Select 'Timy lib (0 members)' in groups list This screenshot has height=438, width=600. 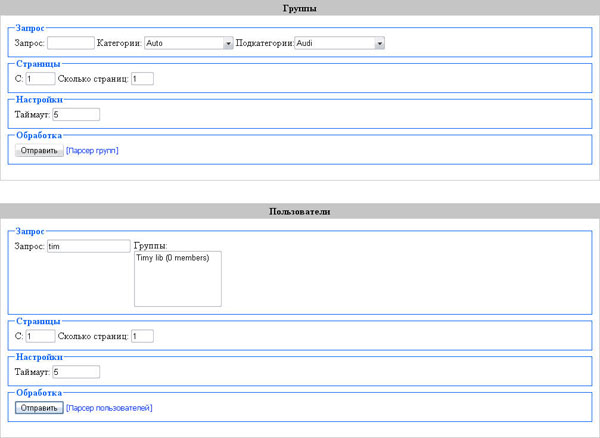point(172,258)
